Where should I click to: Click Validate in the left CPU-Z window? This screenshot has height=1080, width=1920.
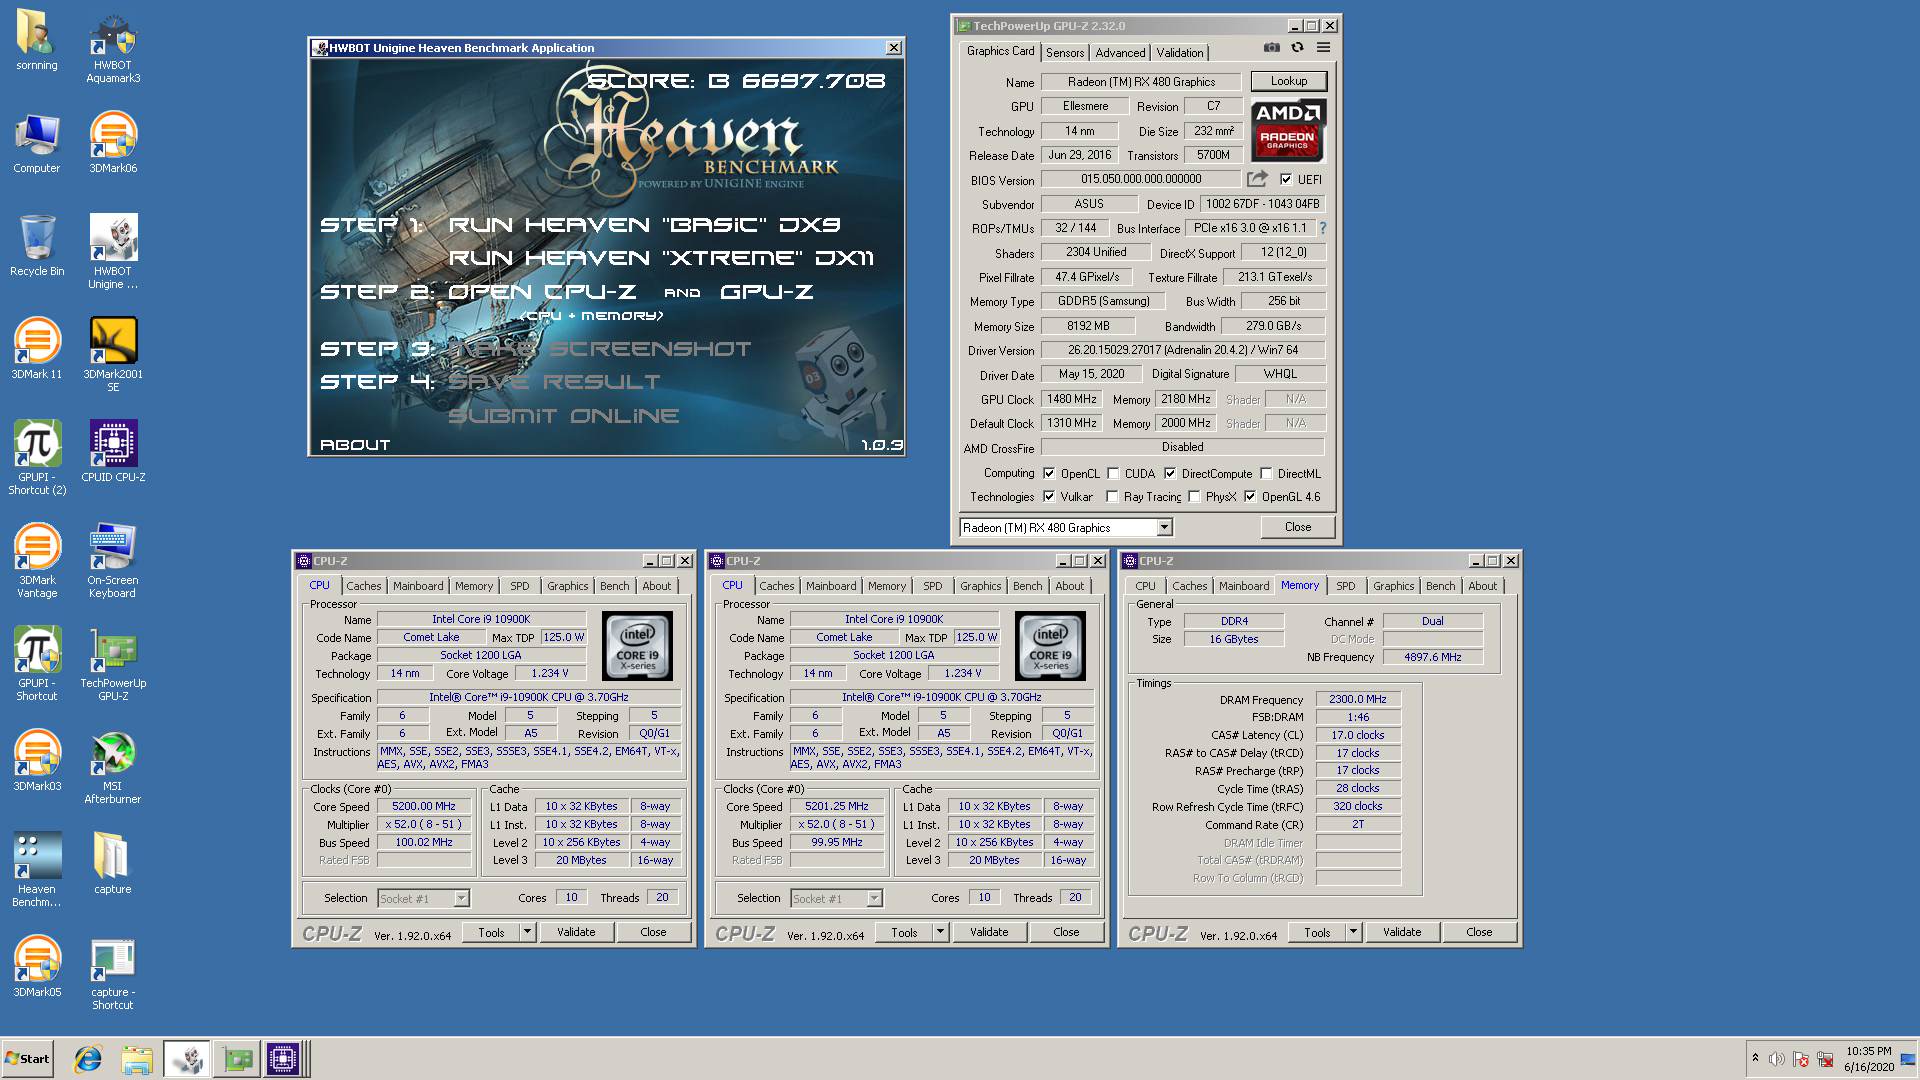[x=576, y=932]
